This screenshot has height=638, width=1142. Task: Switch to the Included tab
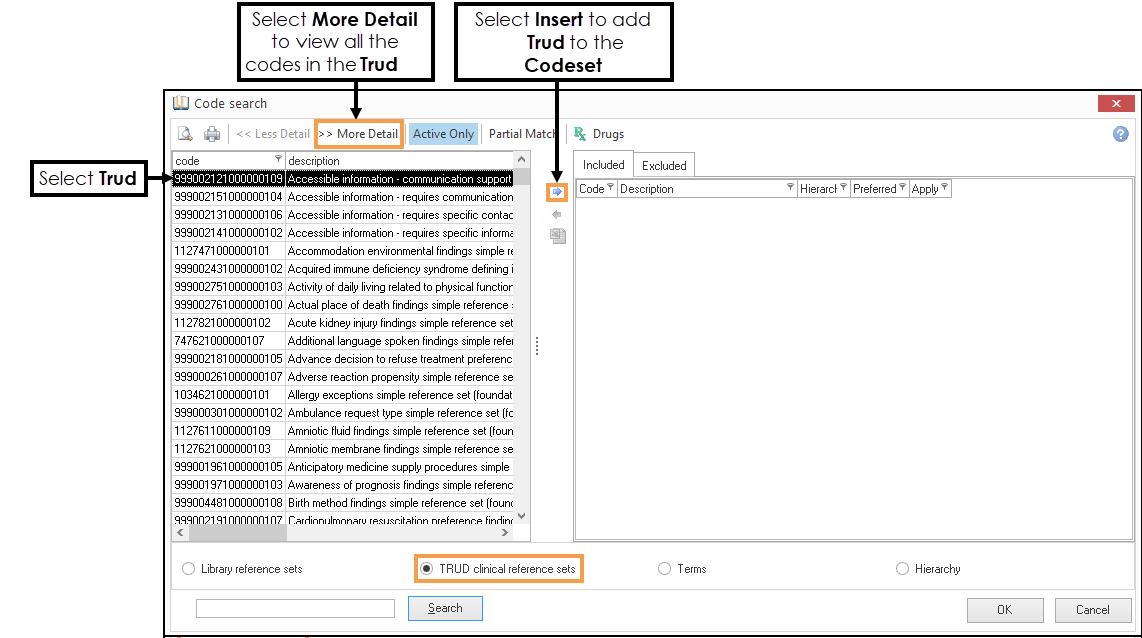(x=603, y=165)
